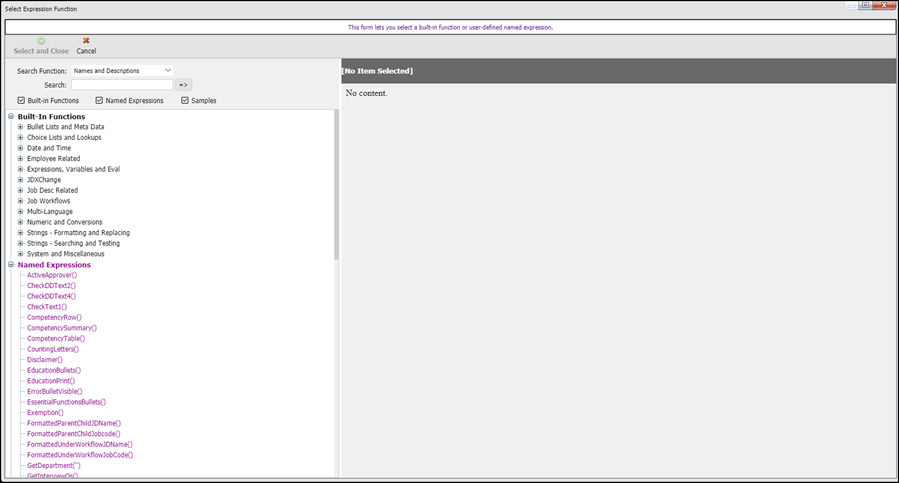Expand the Strings - Searching and Testing category
Screen dimensions: 899x483
click(20, 243)
